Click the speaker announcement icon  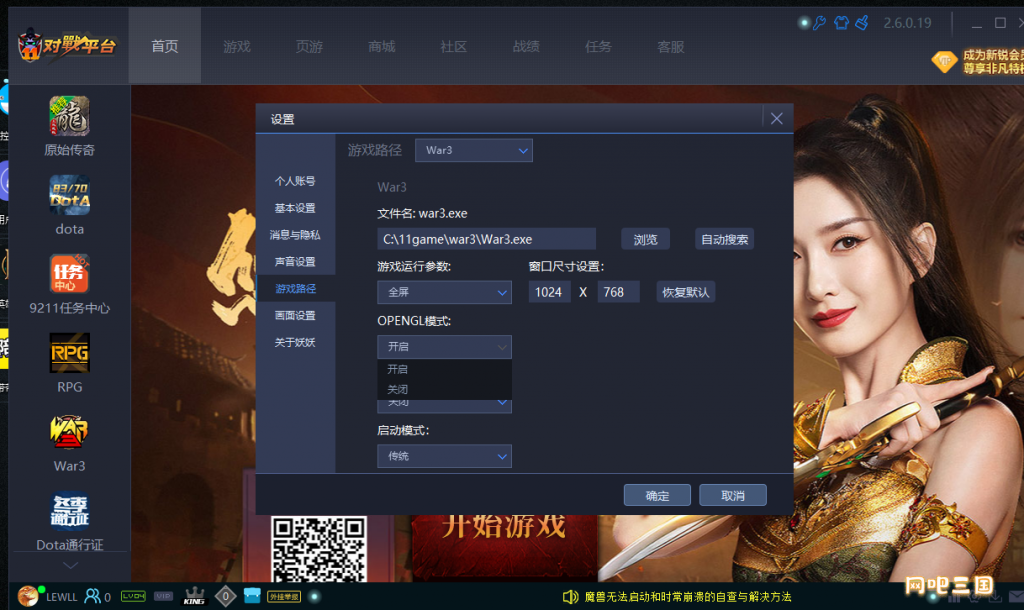coord(570,596)
